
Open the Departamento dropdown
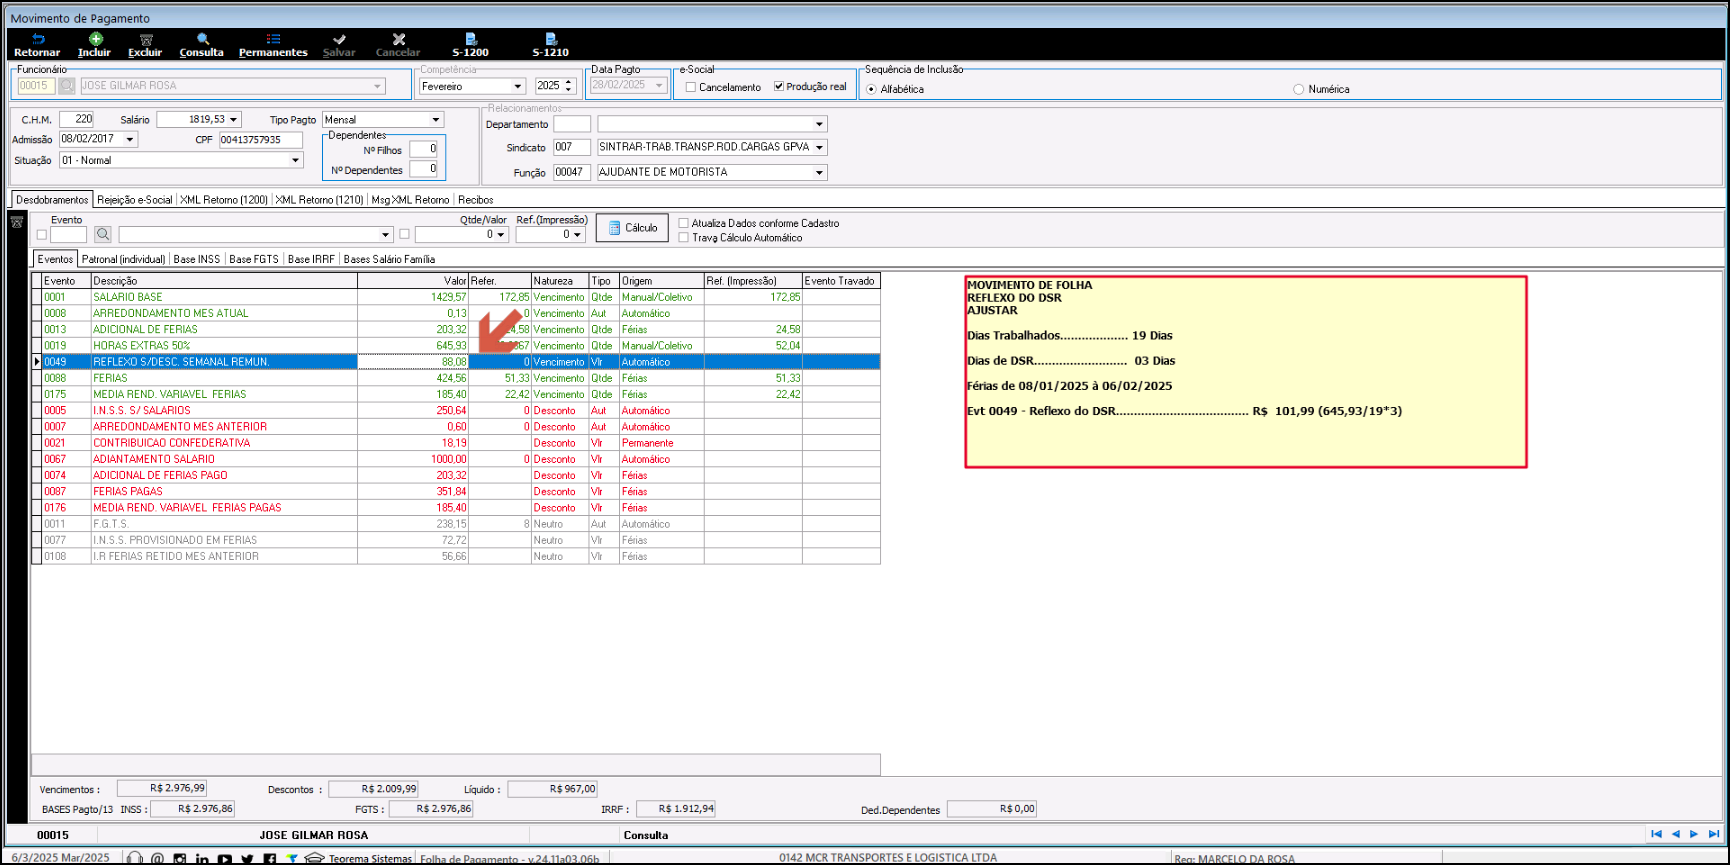pos(820,124)
